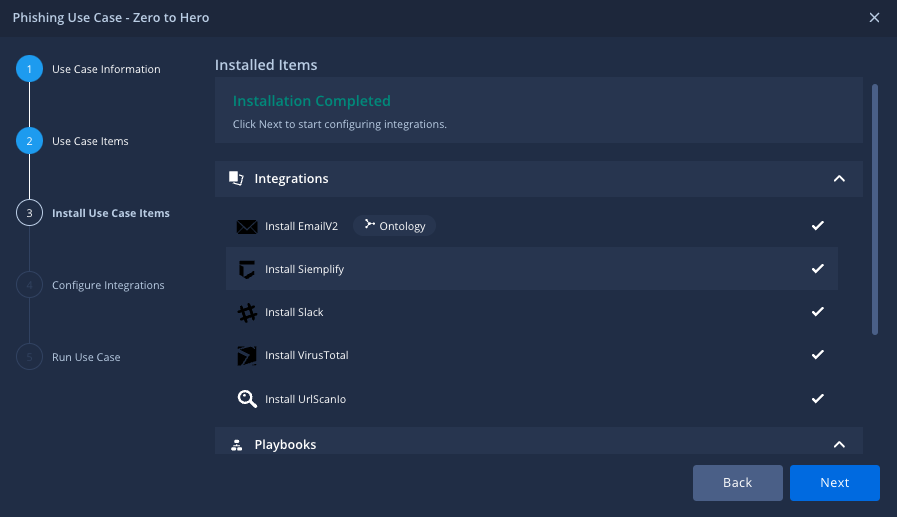The width and height of the screenshot is (897, 517).
Task: Collapse the Playbooks section chevron
Action: pyautogui.click(x=839, y=445)
